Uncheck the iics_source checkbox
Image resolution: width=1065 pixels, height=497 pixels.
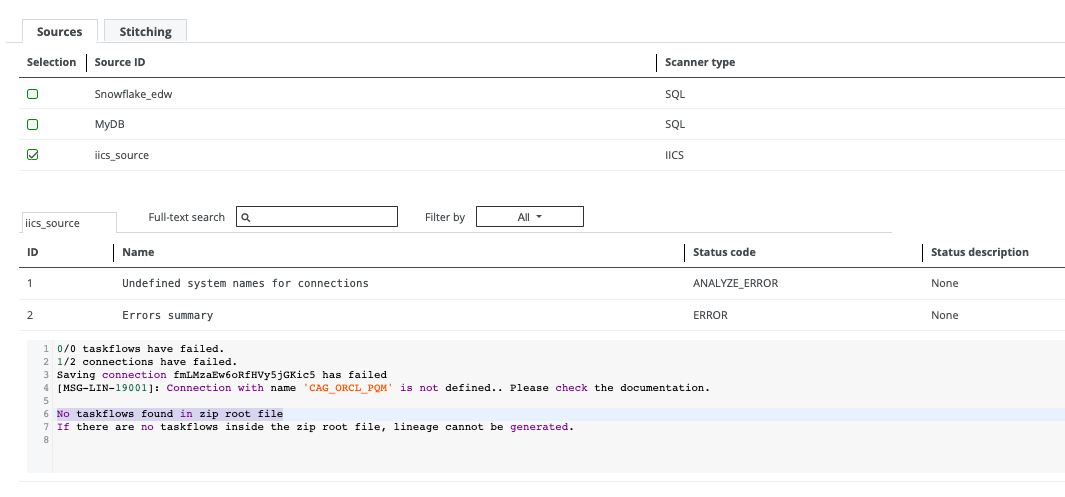click(32, 155)
